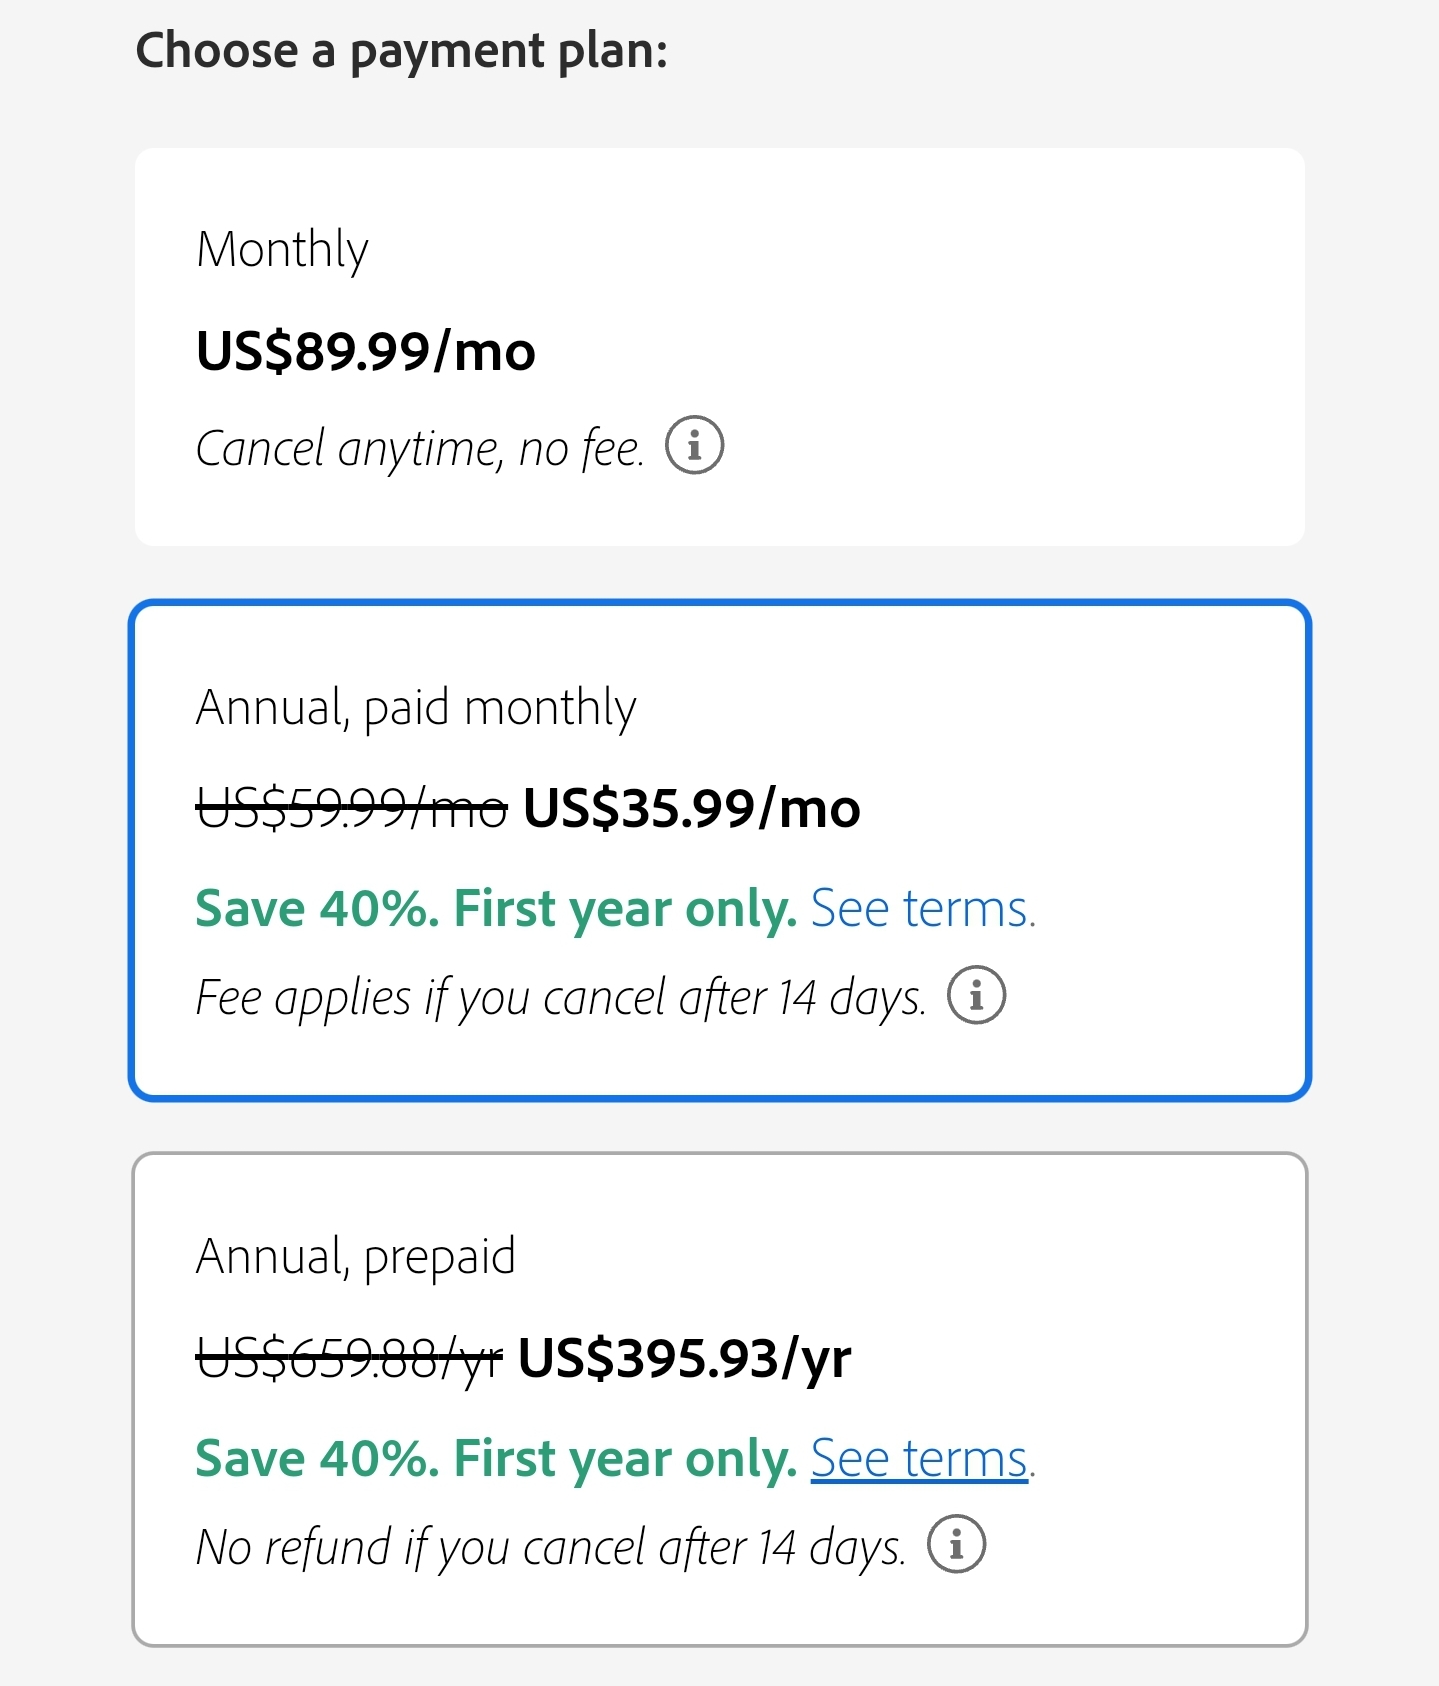The image size is (1439, 1686).
Task: Open "See terms" link in Annual paid monthly
Action: [x=922, y=909]
